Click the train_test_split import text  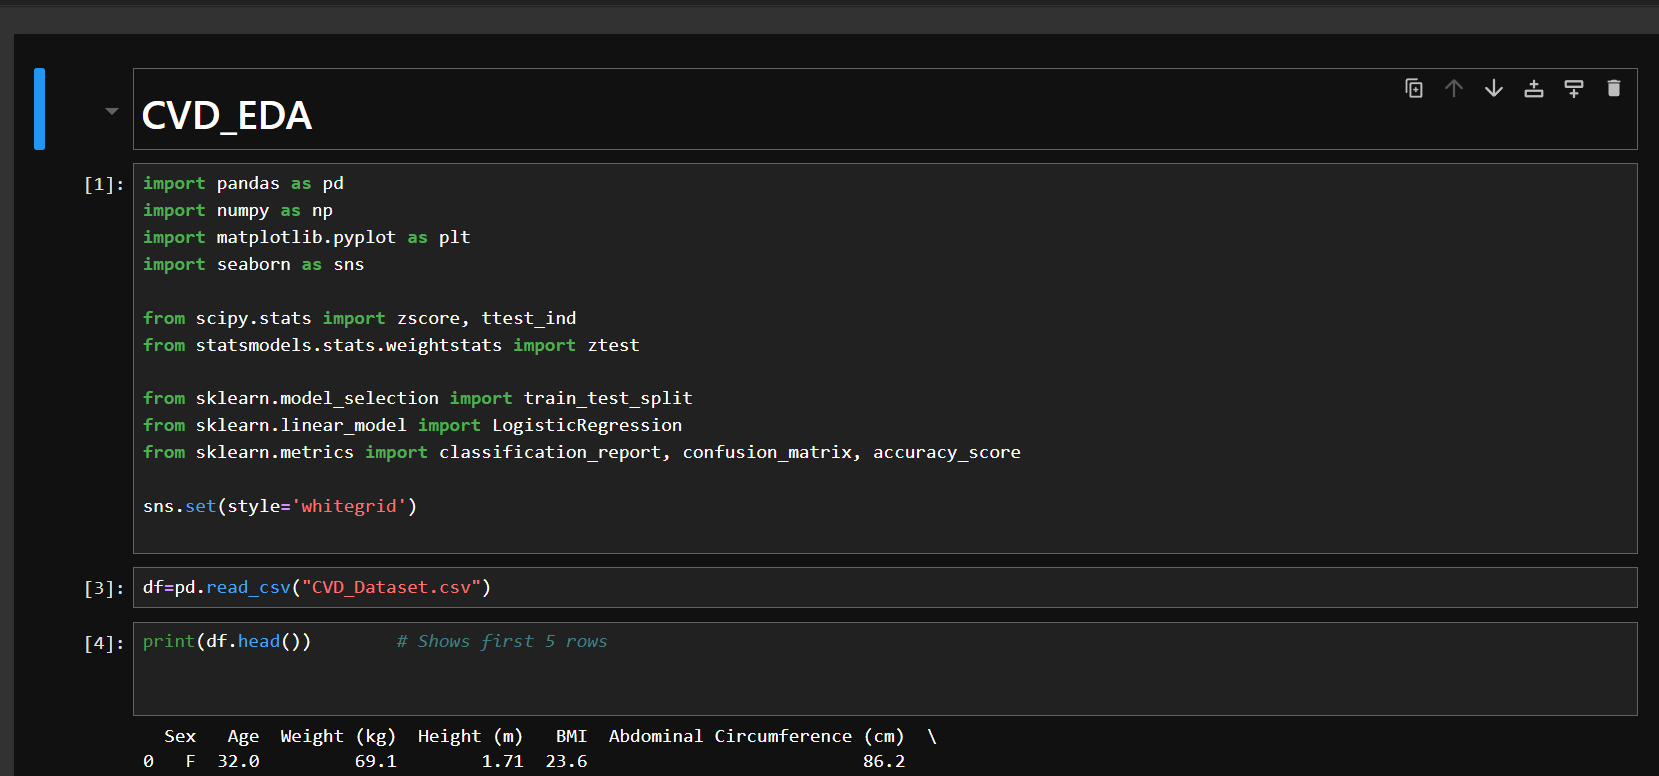[607, 399]
